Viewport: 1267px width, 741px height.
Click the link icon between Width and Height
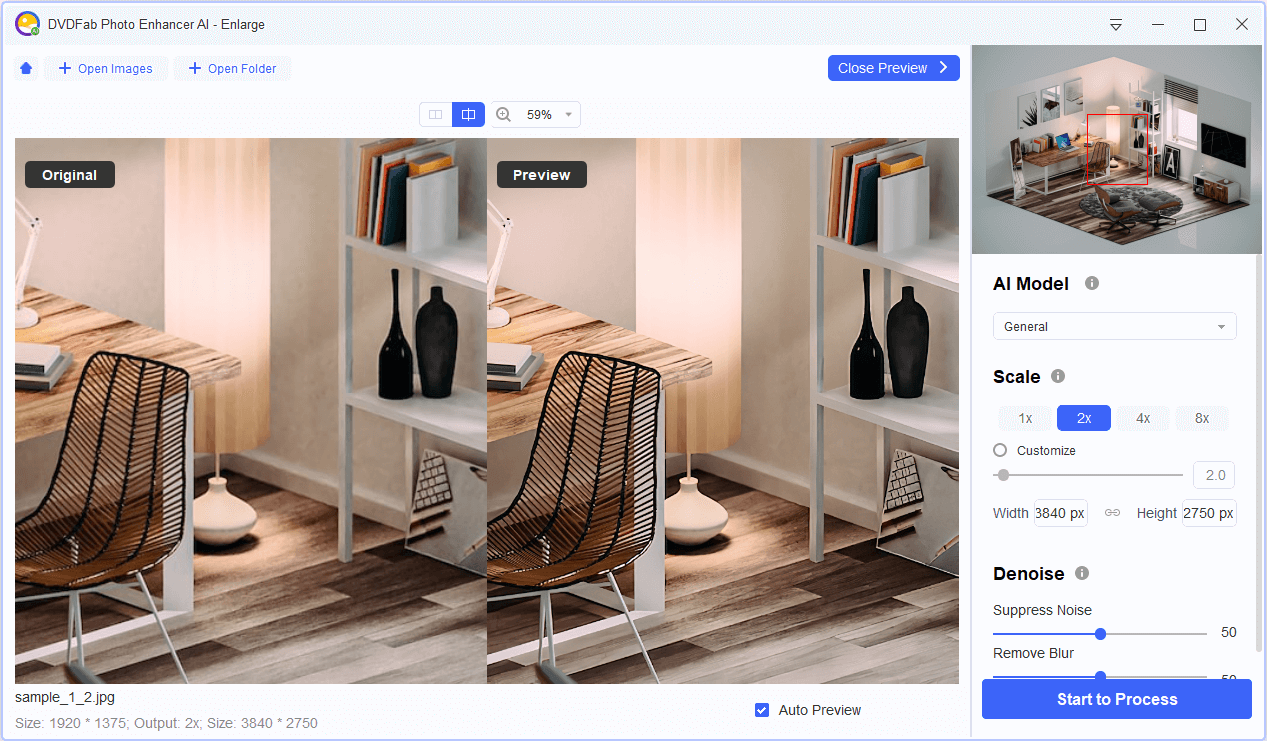1112,512
